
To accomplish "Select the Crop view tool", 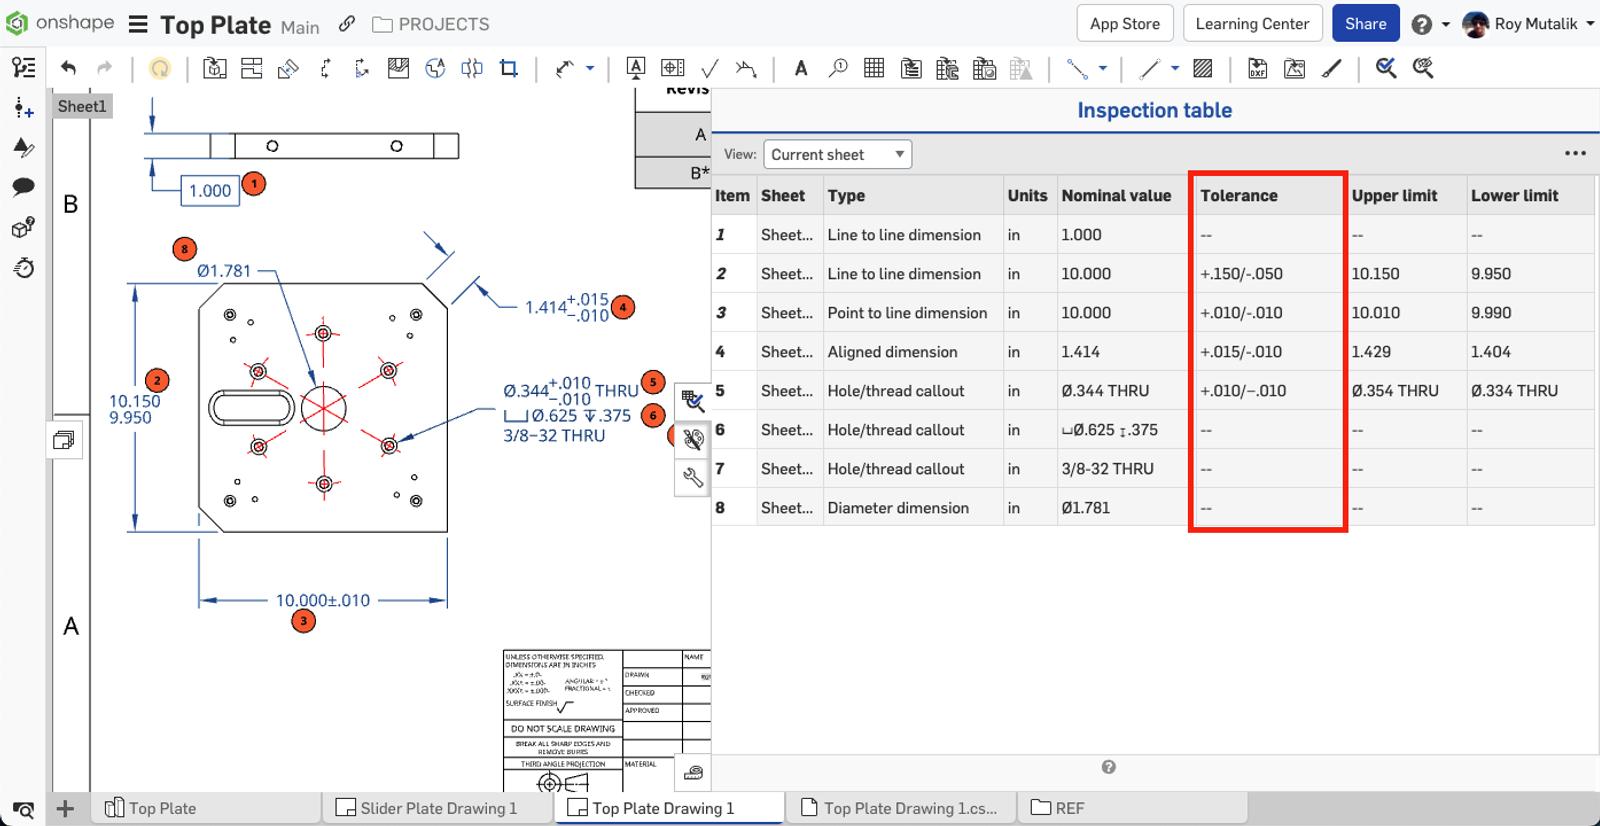I will coord(509,68).
